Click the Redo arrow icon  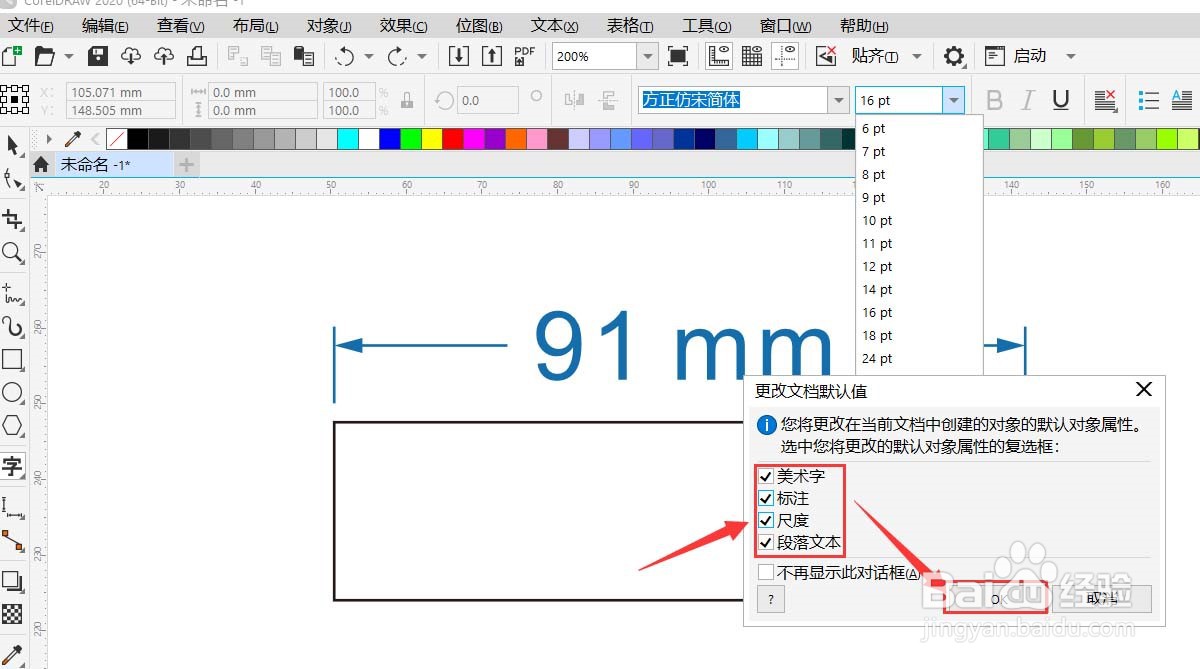click(x=397, y=56)
